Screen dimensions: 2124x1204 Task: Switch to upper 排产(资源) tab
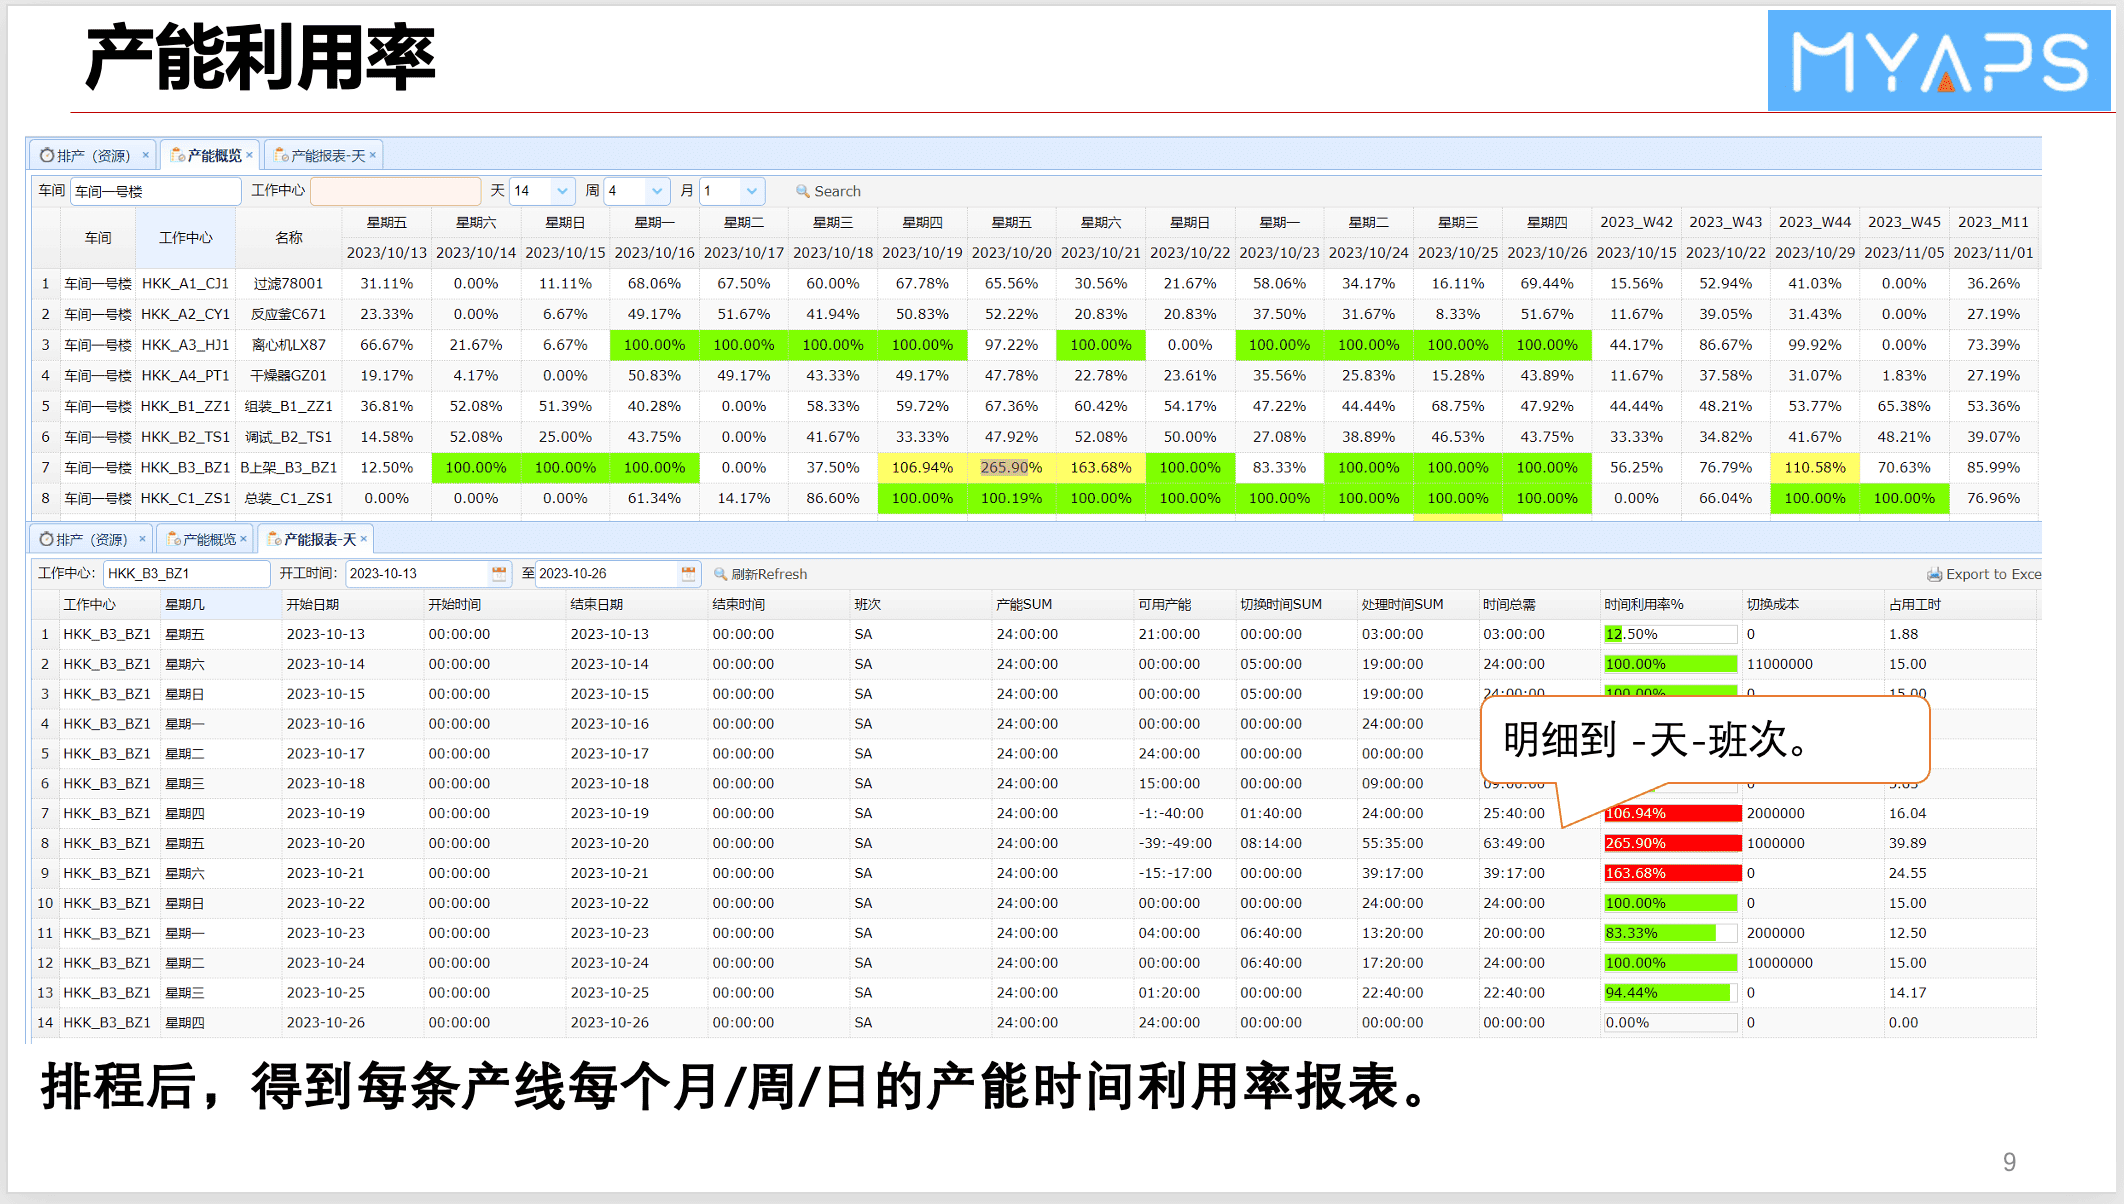92,155
